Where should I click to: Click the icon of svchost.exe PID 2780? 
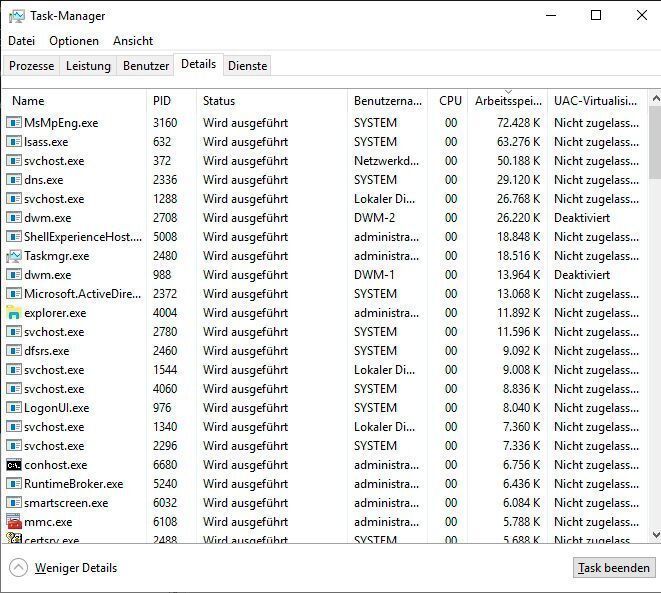[13, 332]
